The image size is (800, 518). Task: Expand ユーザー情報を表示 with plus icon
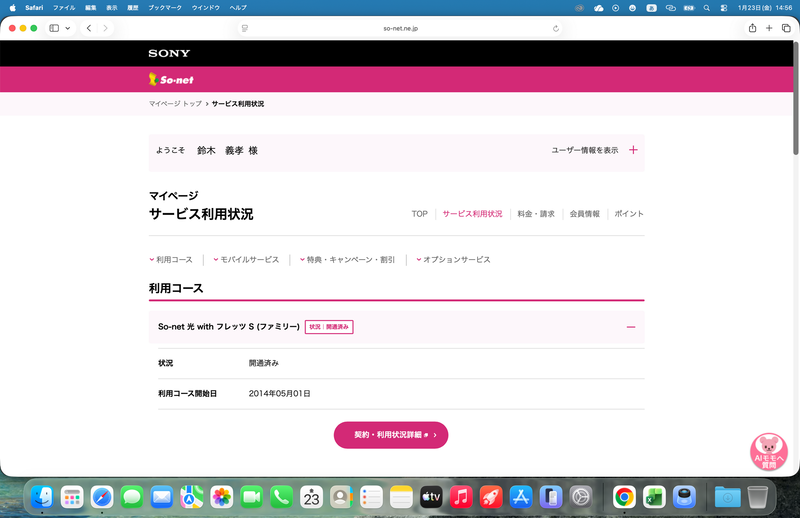633,150
